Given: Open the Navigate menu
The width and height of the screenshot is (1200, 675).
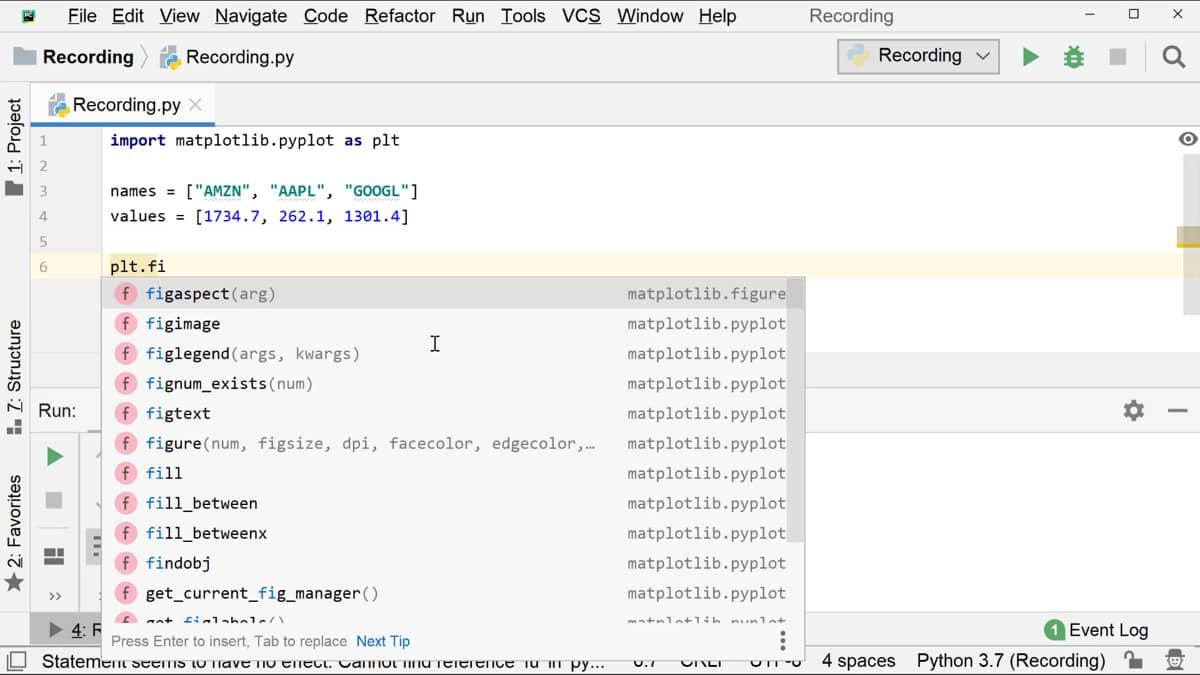Looking at the screenshot, I should (251, 16).
